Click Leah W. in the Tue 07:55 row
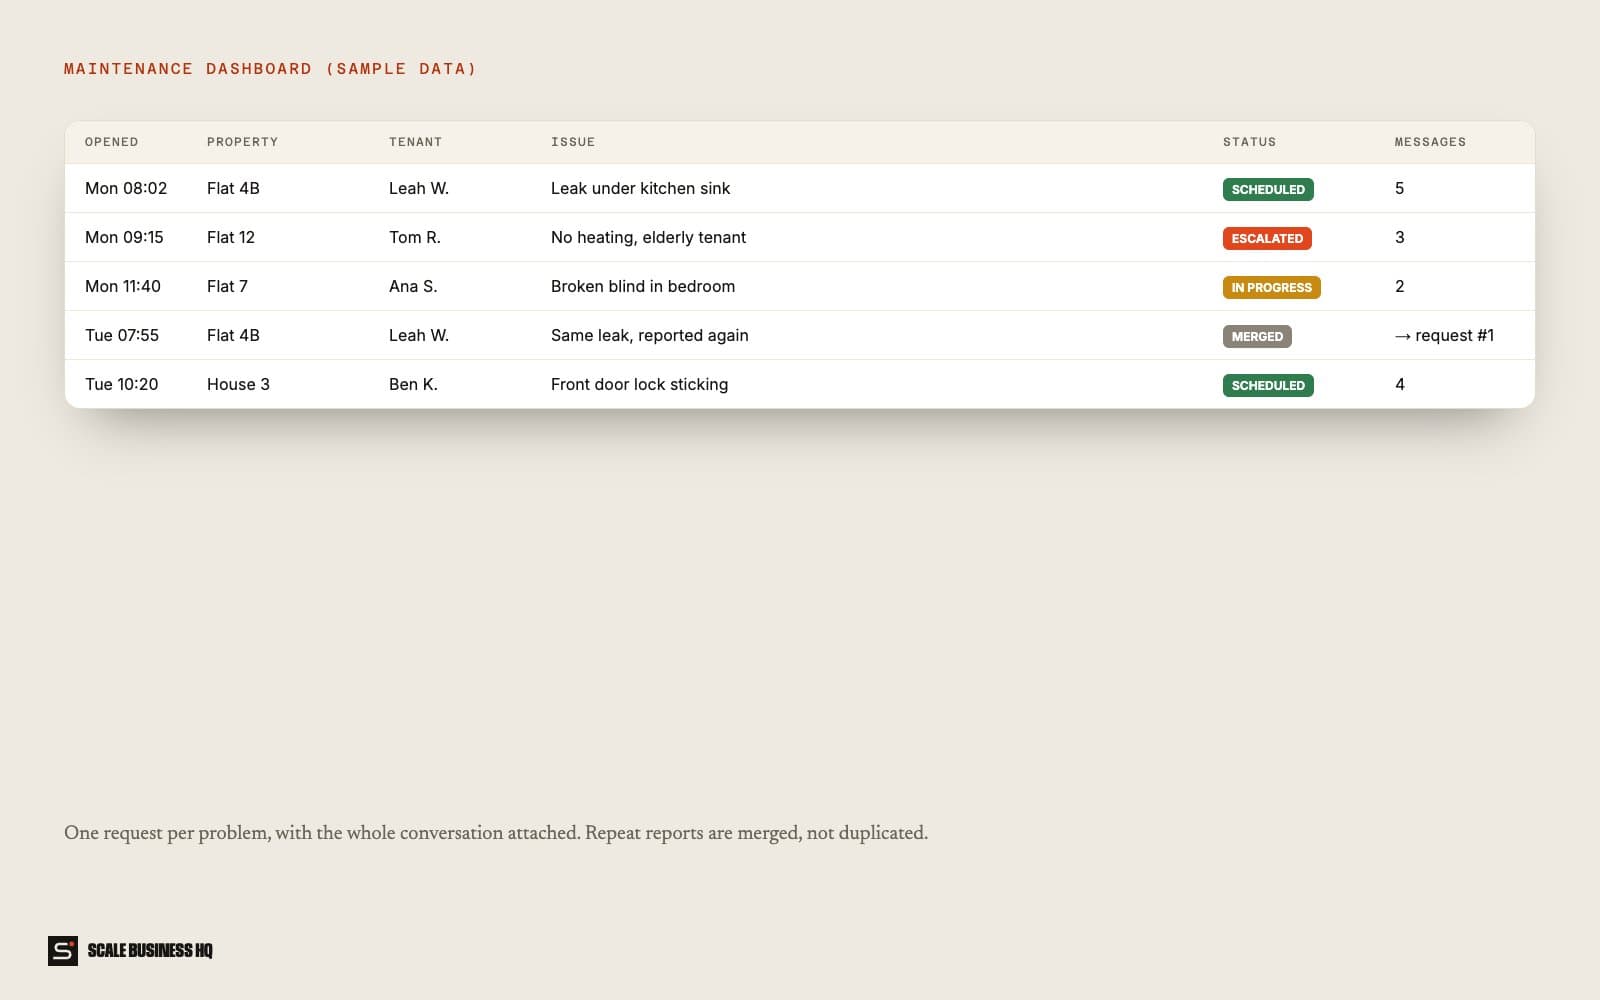Image resolution: width=1600 pixels, height=1000 pixels. pos(419,335)
